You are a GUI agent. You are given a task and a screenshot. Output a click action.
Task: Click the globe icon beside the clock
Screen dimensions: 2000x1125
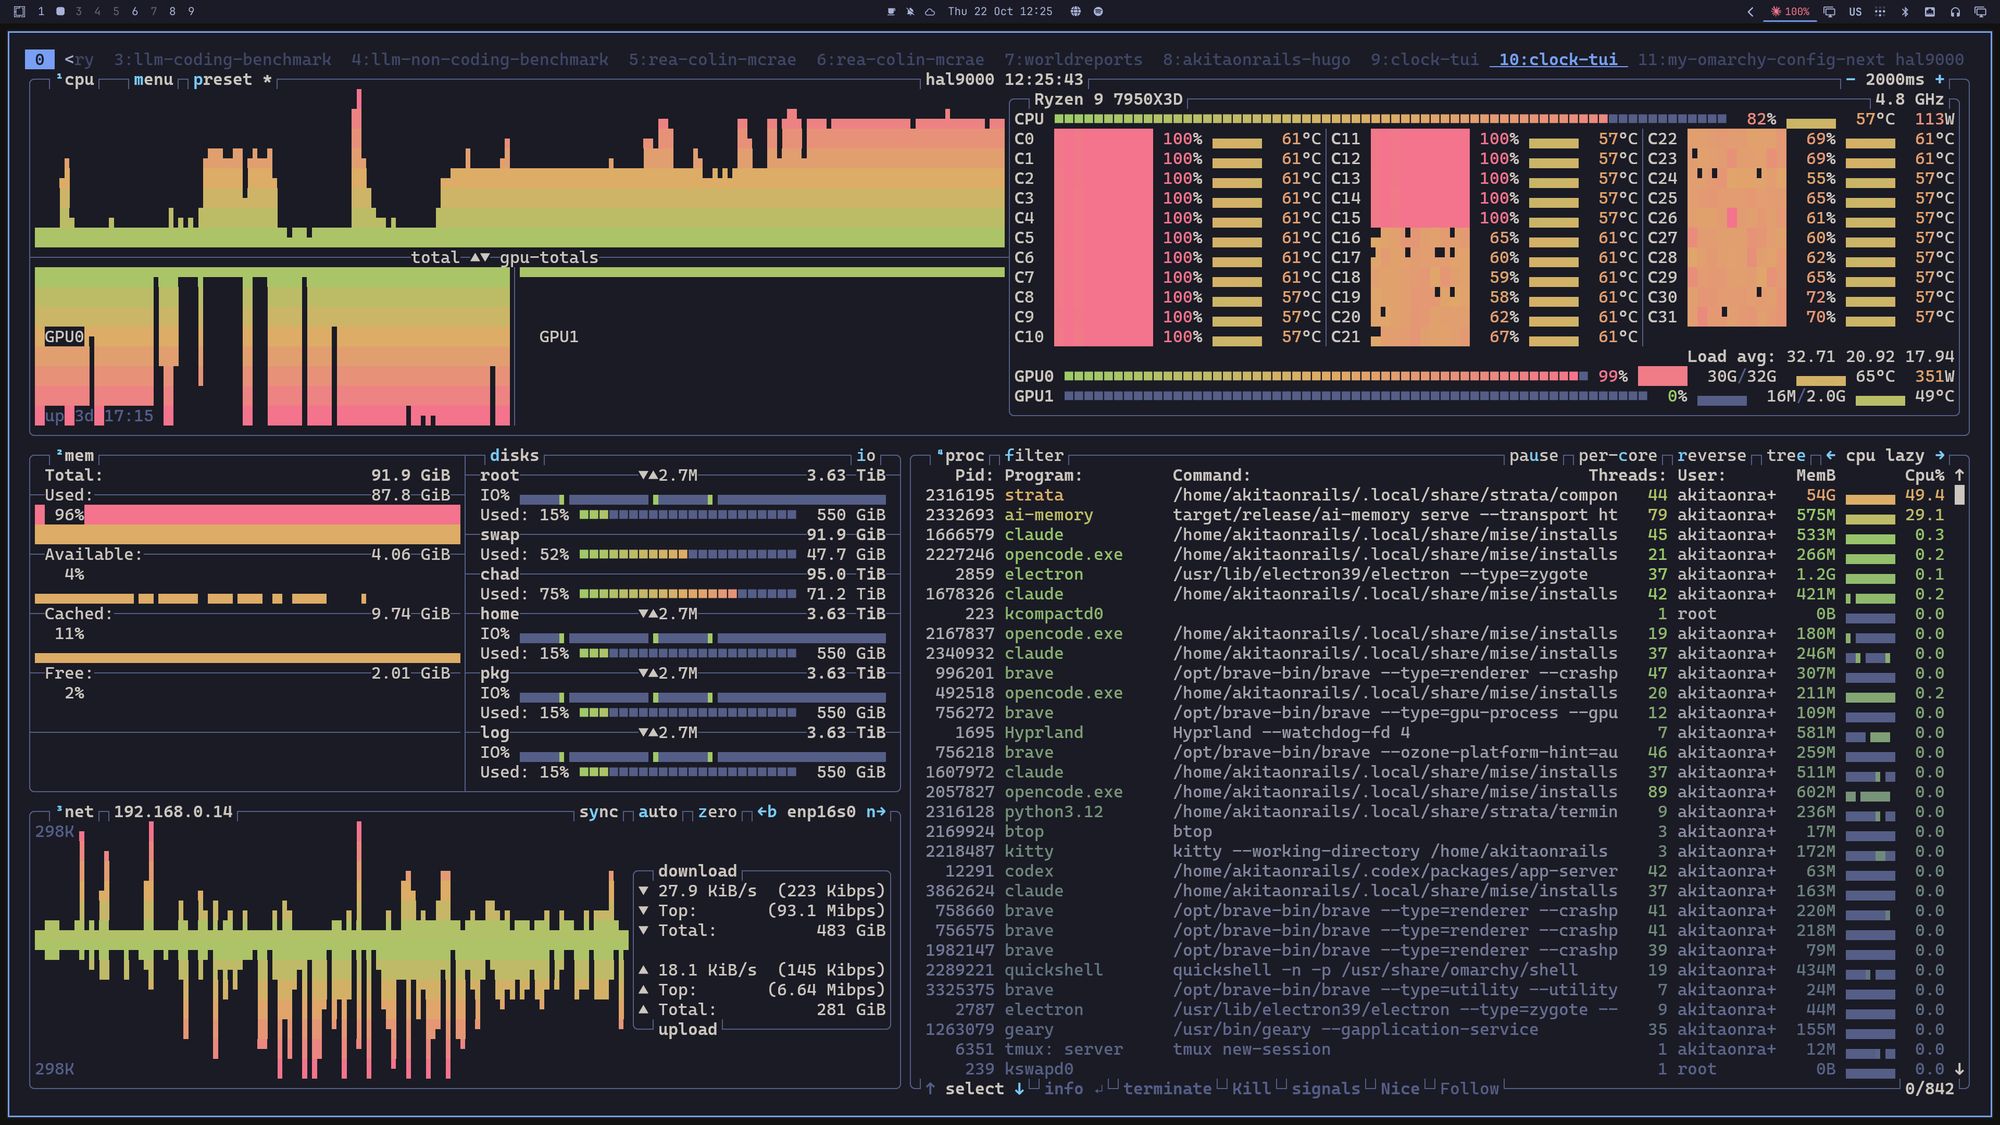point(1076,11)
